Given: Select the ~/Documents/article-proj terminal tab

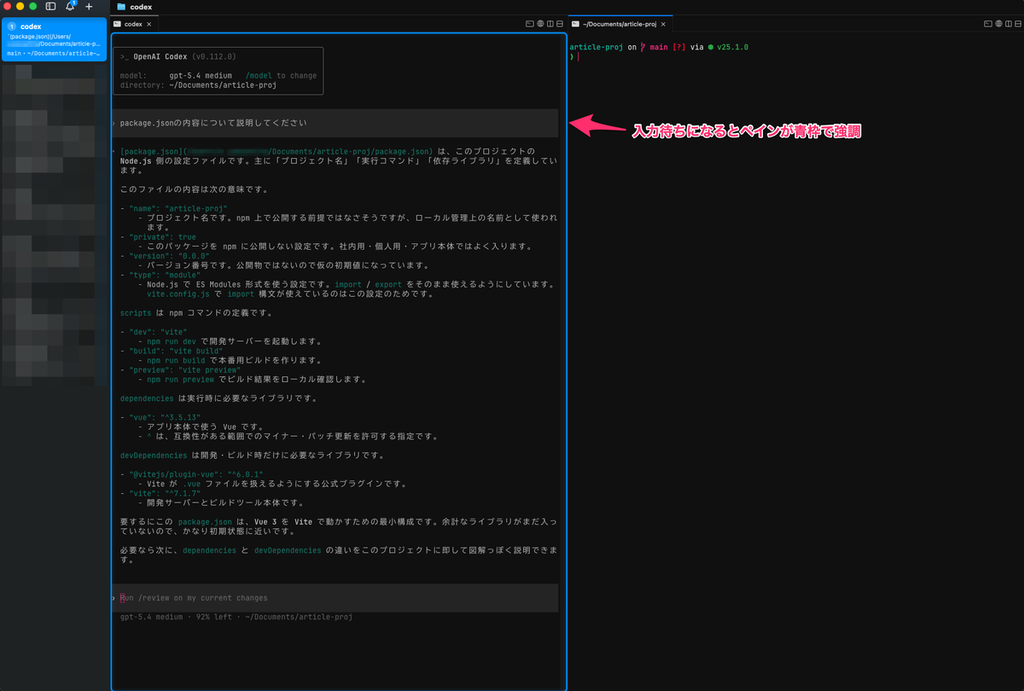Looking at the screenshot, I should [620, 24].
